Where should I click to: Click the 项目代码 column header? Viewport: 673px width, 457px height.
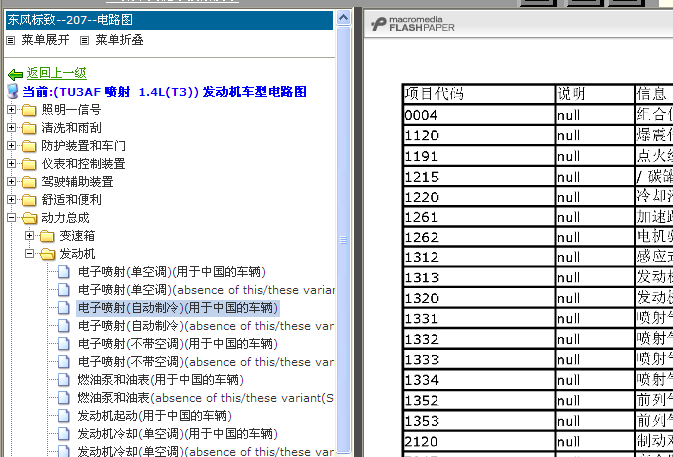pyautogui.click(x=479, y=94)
